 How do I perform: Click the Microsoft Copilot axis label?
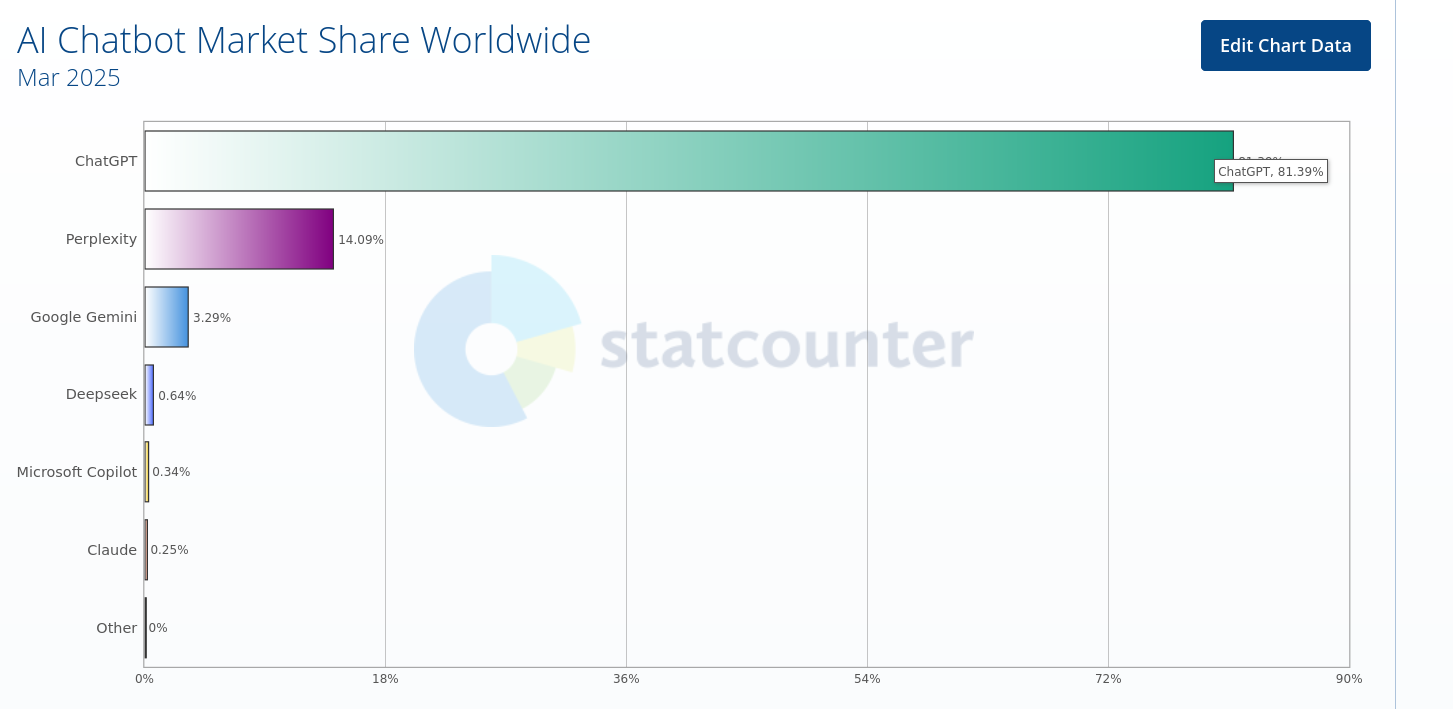tap(77, 472)
